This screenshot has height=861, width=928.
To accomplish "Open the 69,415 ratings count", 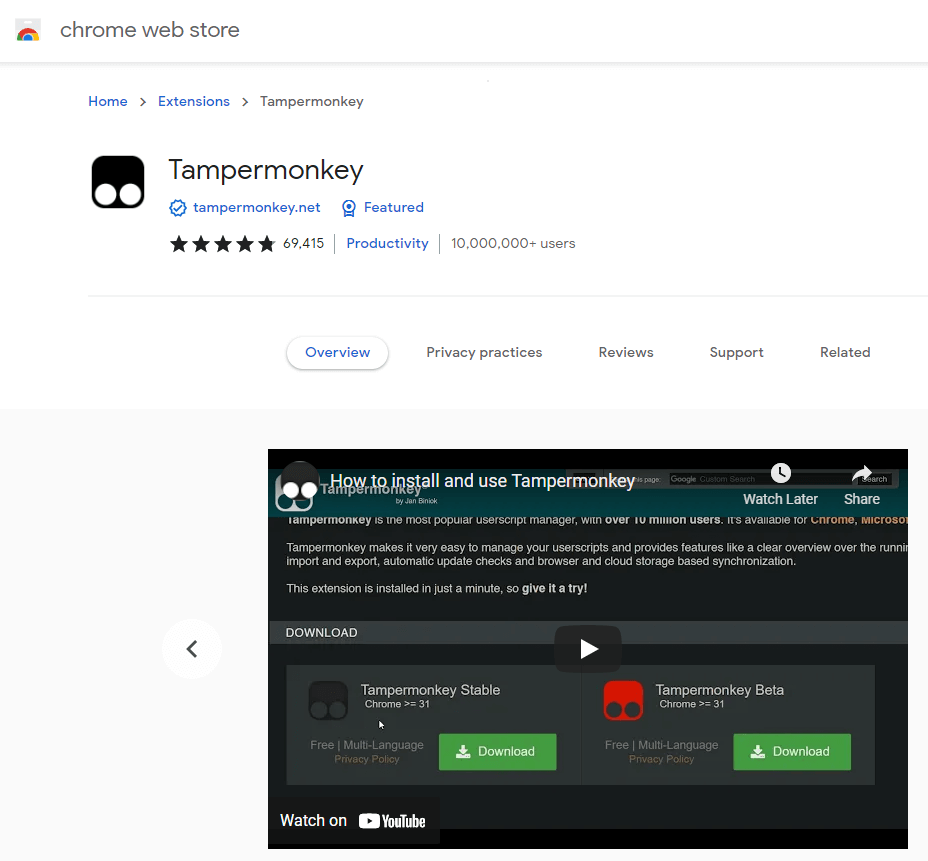I will tap(304, 243).
